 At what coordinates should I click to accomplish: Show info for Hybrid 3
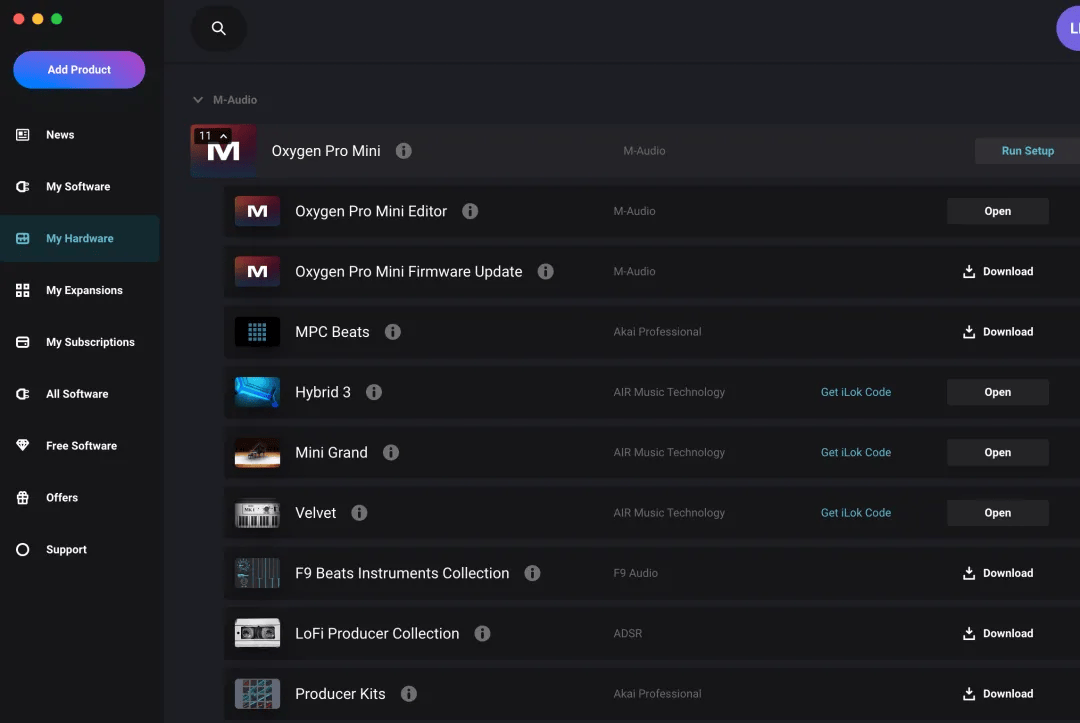click(374, 392)
